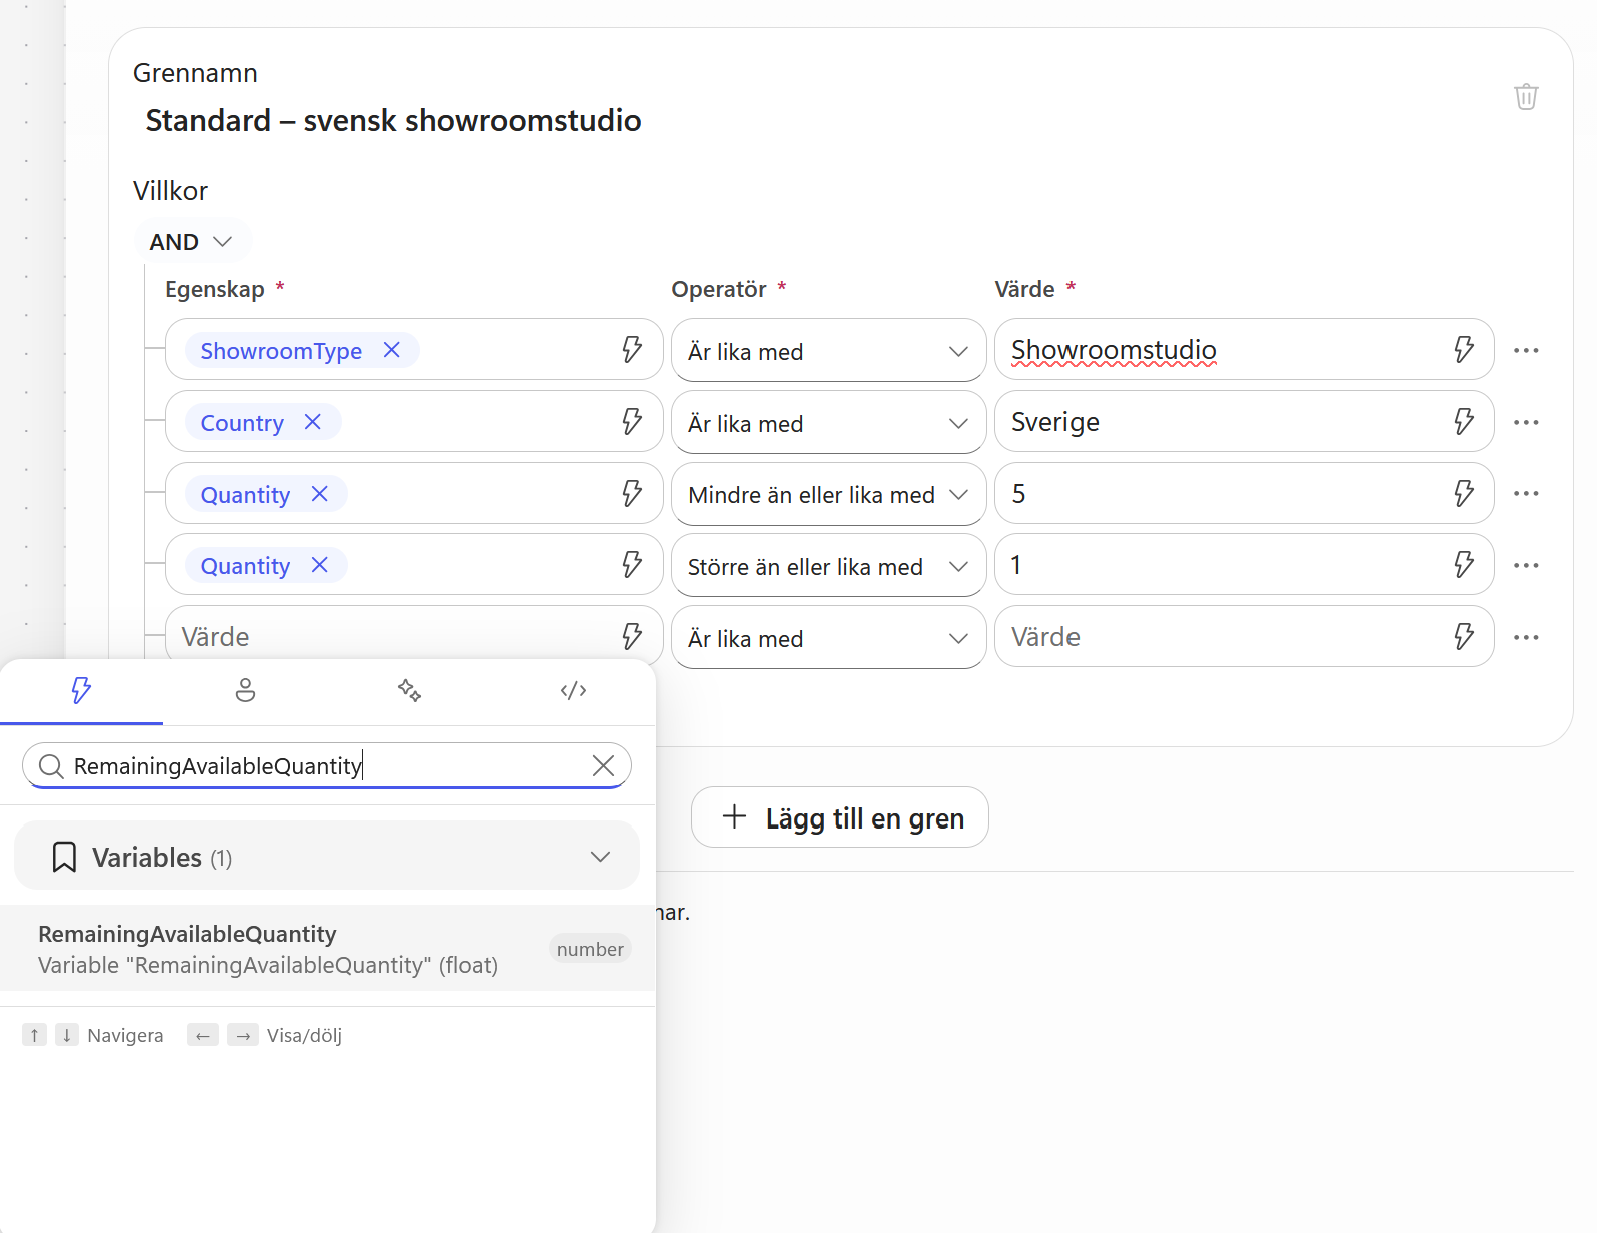Open more options for the Country row
1597x1233 pixels.
(1526, 422)
